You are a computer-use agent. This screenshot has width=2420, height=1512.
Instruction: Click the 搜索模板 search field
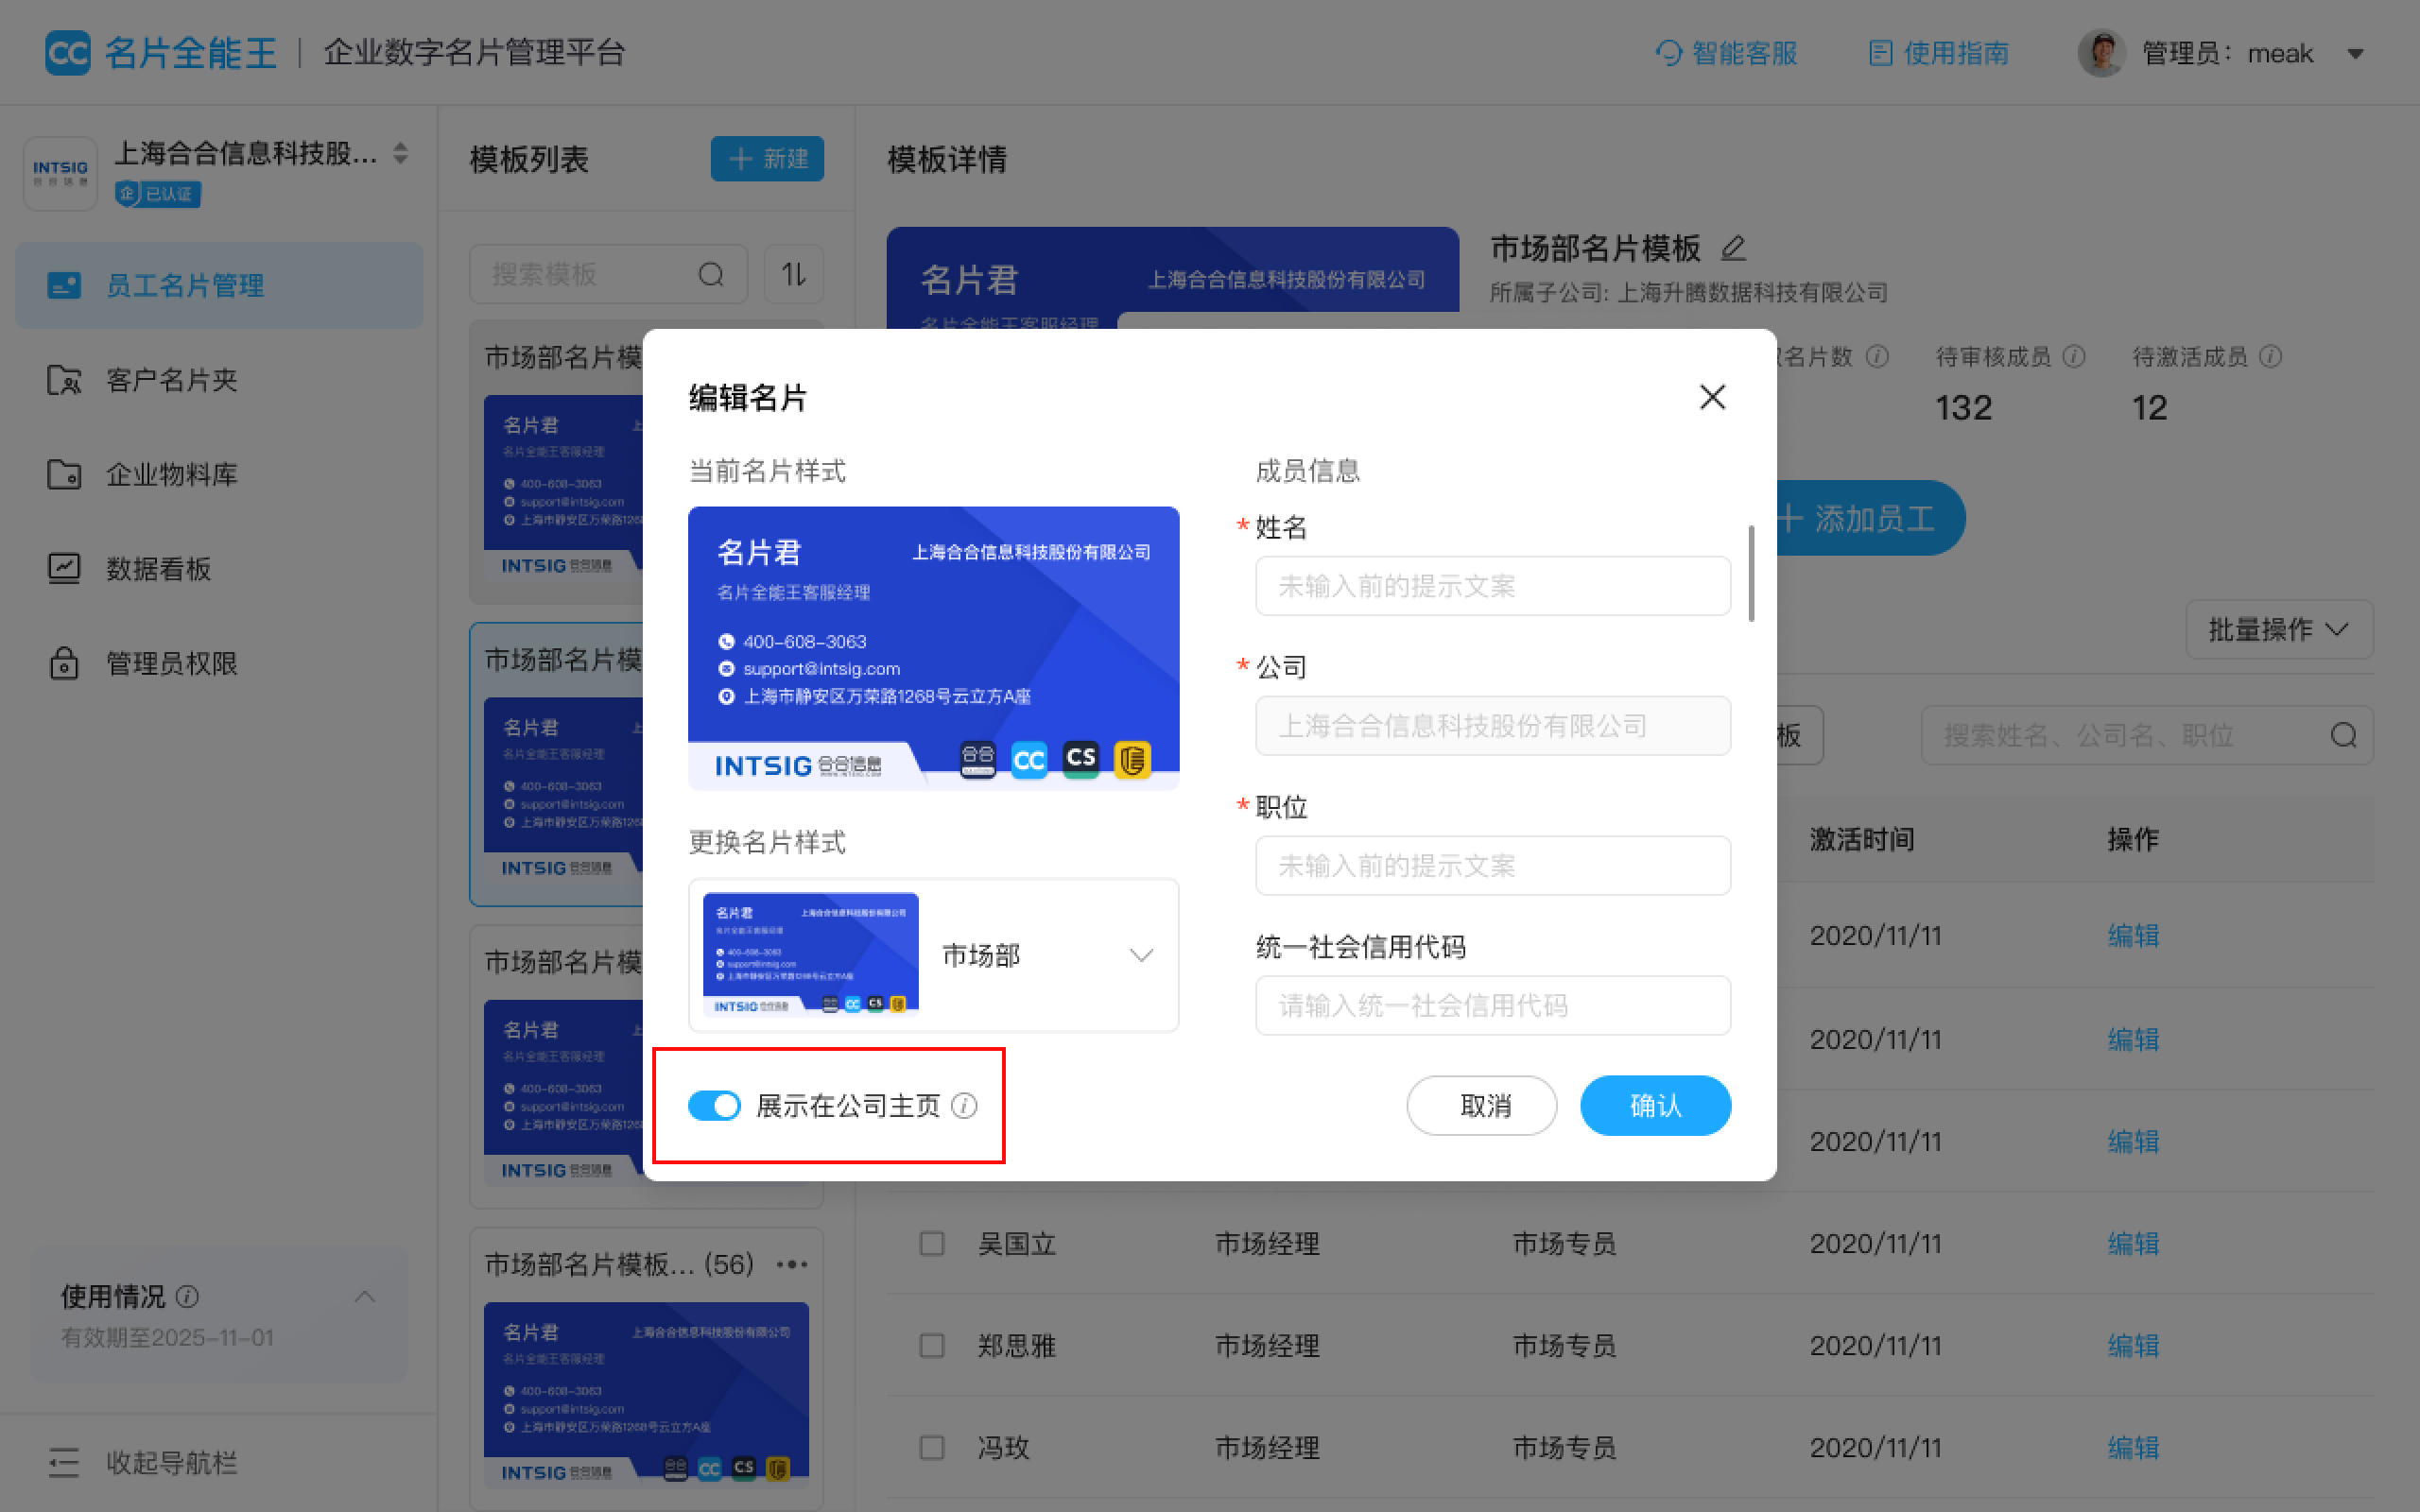pyautogui.click(x=608, y=274)
